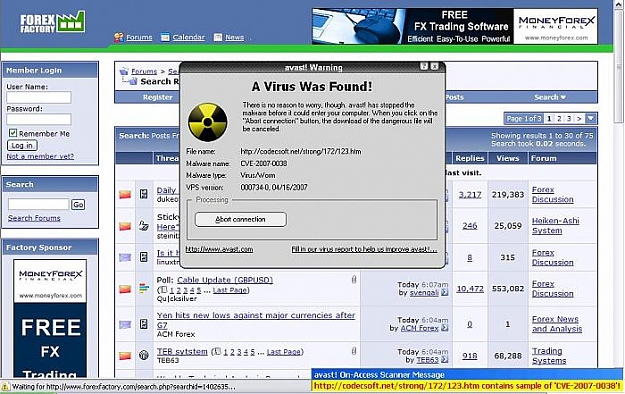The height and width of the screenshot is (394, 625).
Task: Click the Go search button
Action: pyautogui.click(x=78, y=205)
